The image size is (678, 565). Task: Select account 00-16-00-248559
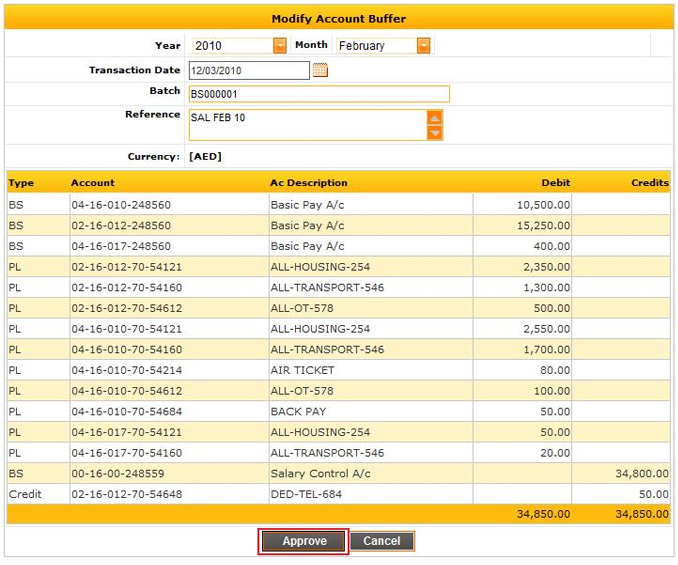click(x=118, y=474)
